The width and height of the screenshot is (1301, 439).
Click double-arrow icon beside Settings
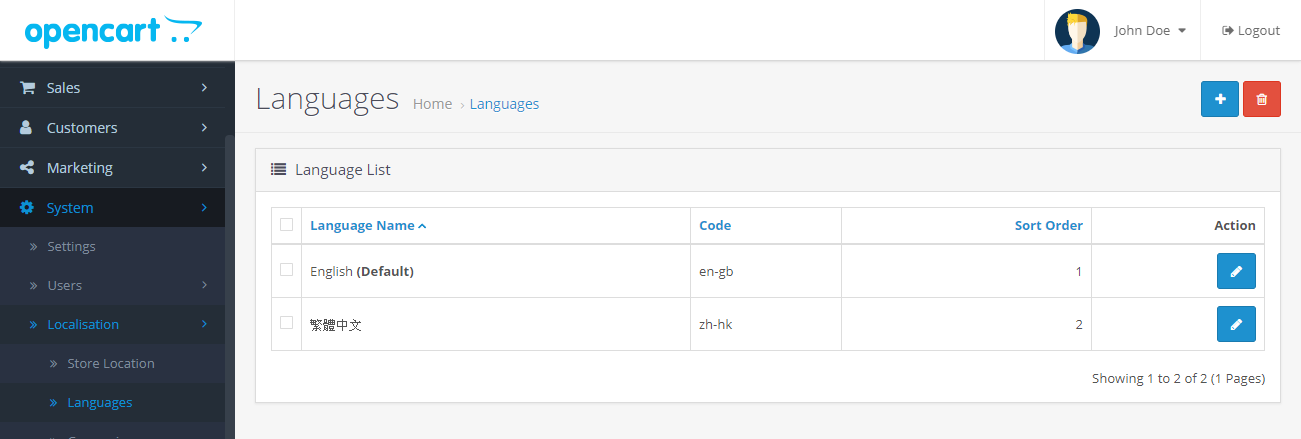33,247
